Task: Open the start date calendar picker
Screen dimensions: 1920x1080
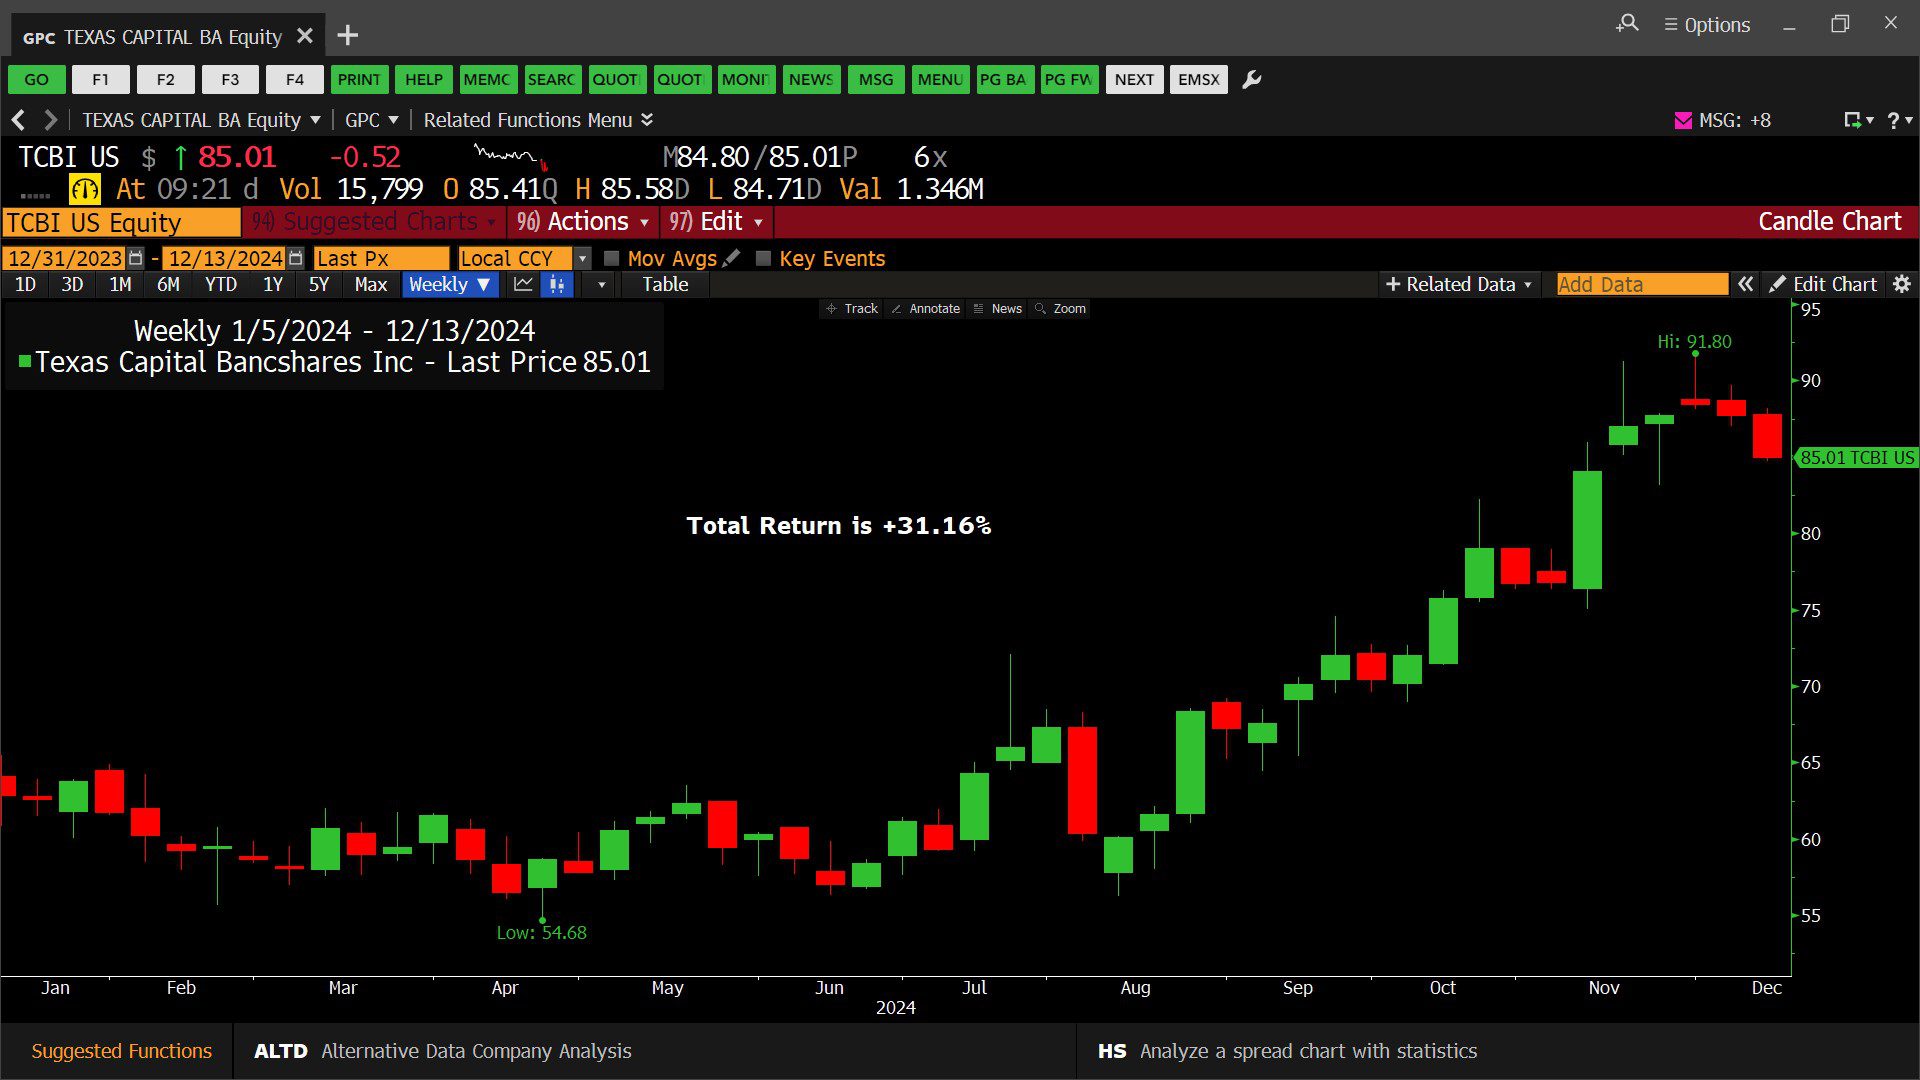Action: pos(136,258)
